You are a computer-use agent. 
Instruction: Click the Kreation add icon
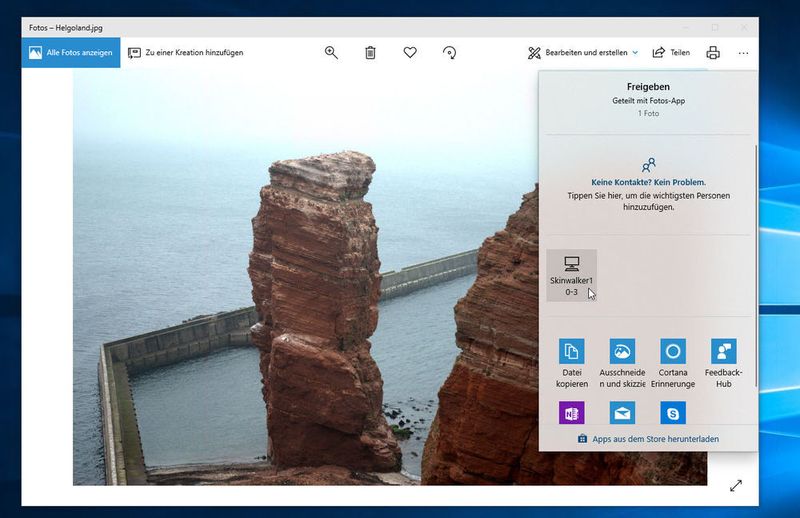[134, 53]
